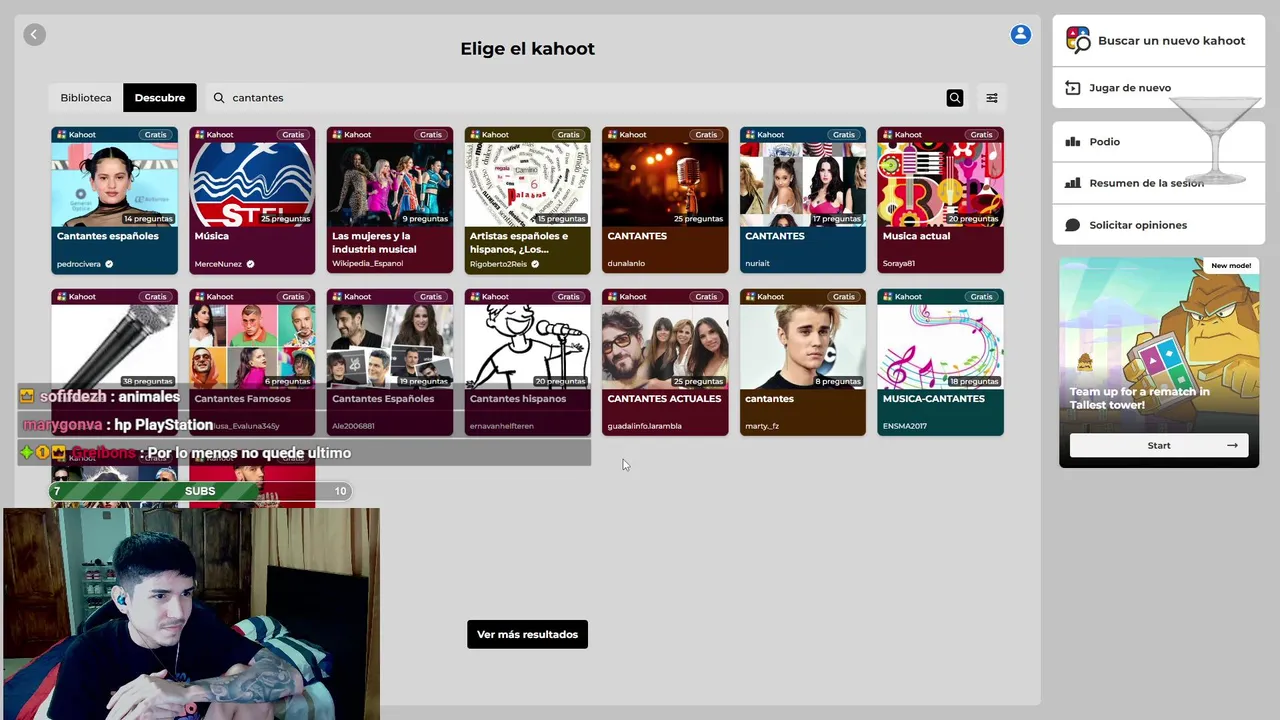
Task: Click the pedrocivera author name
Action: (79, 264)
